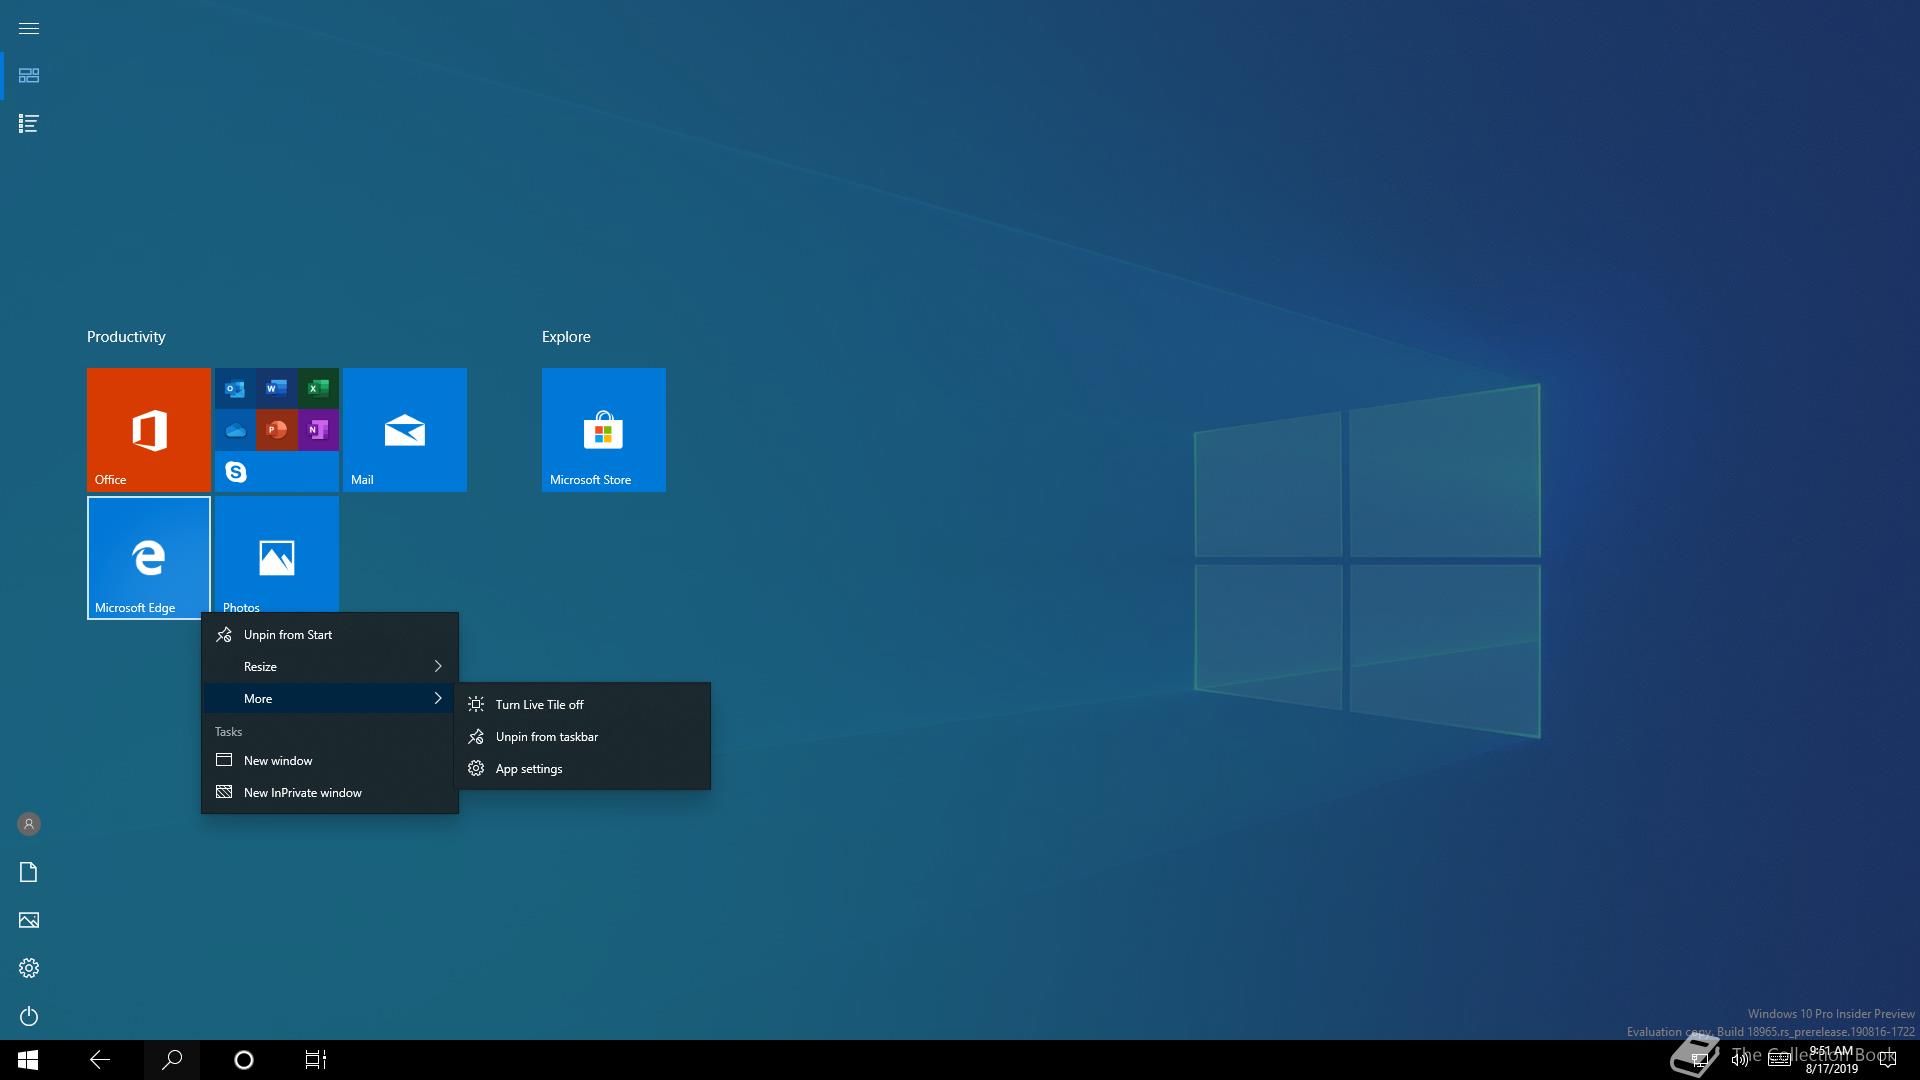
Task: Open the Action Center notification icon
Action: click(x=1887, y=1060)
